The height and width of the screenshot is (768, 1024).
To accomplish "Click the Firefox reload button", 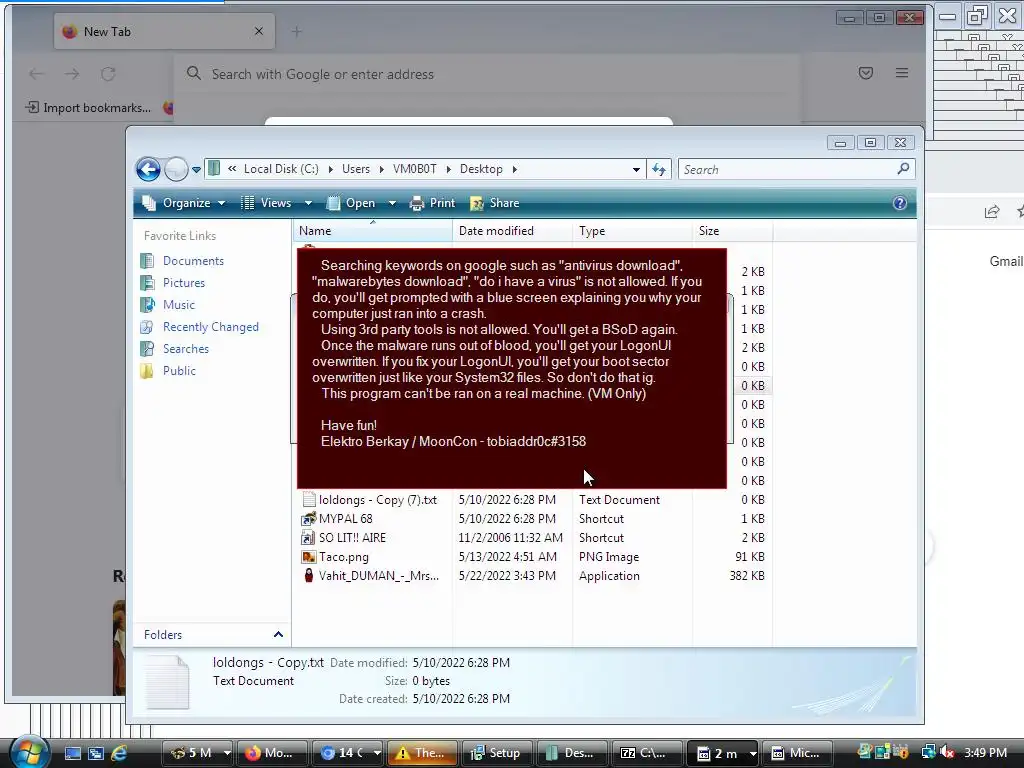I will point(108,74).
